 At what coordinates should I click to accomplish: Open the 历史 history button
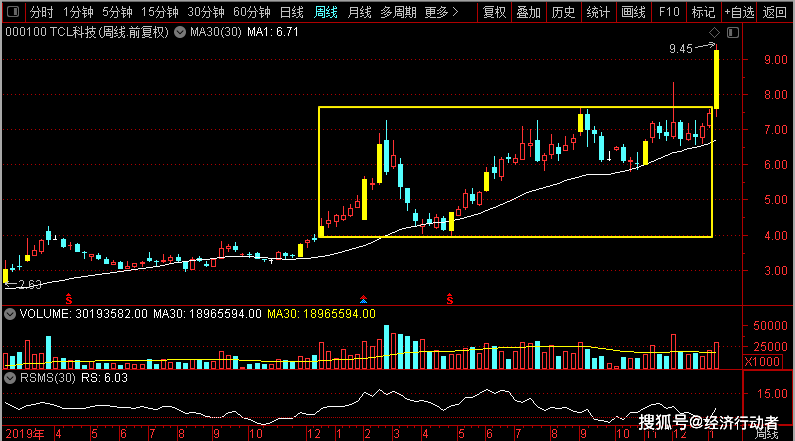(x=563, y=12)
